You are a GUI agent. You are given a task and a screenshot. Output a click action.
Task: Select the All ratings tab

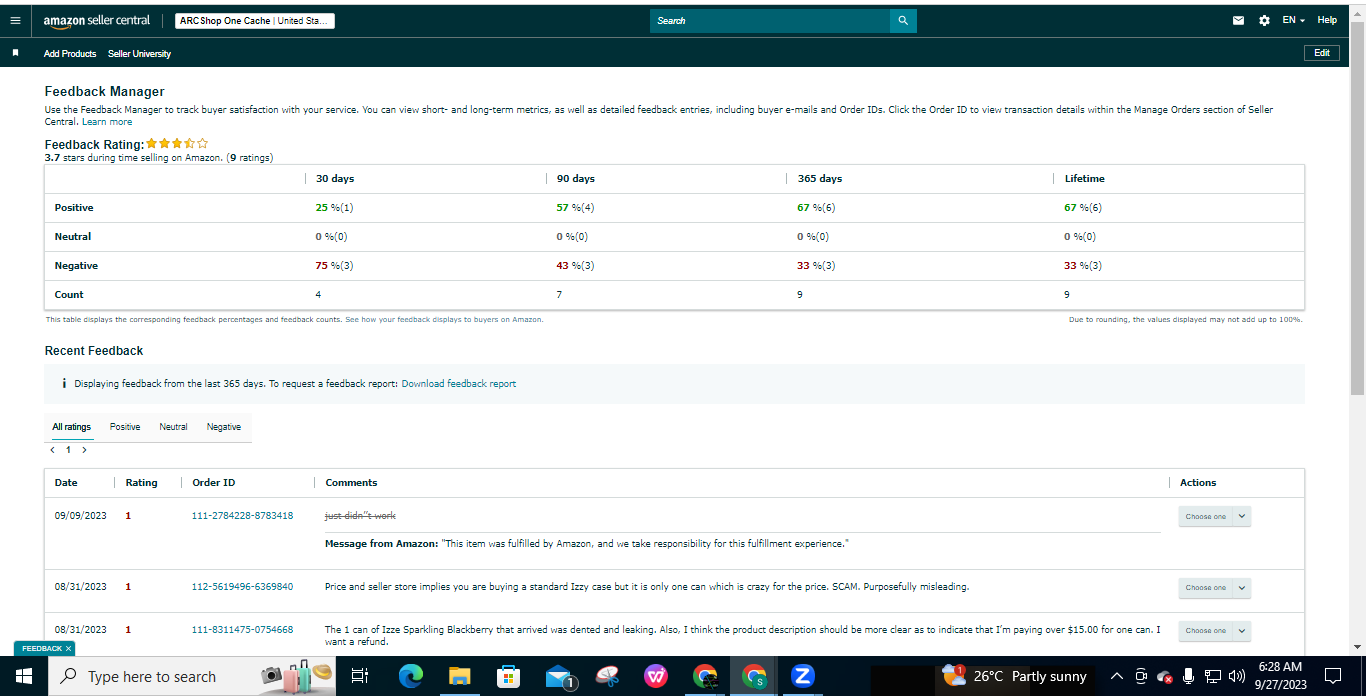point(71,427)
